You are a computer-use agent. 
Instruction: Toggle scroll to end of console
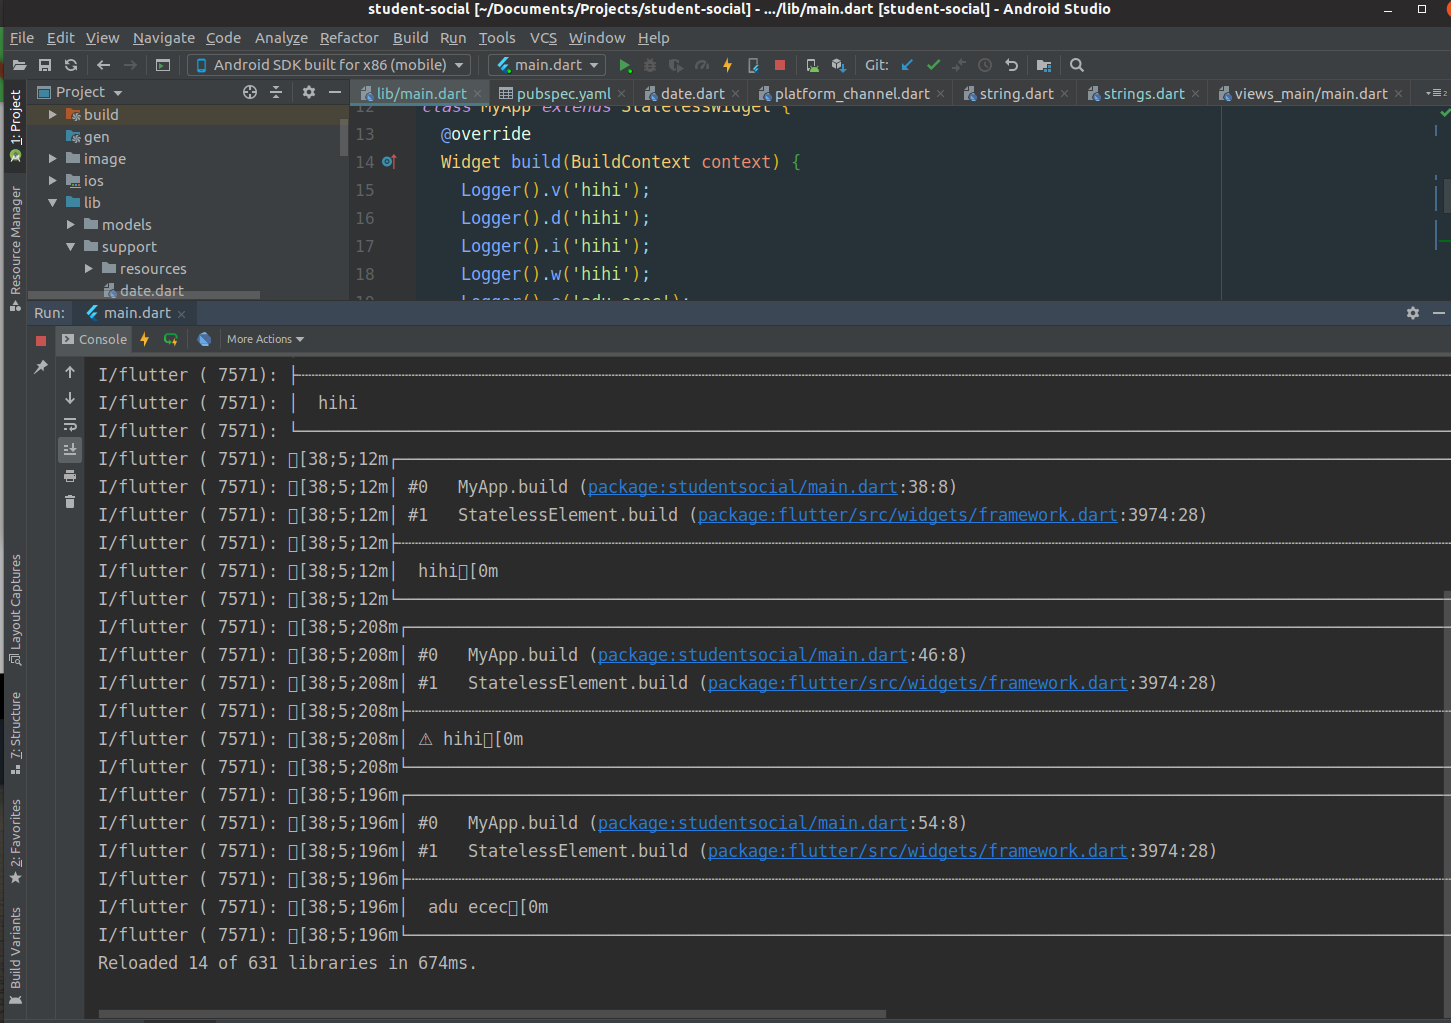point(70,450)
